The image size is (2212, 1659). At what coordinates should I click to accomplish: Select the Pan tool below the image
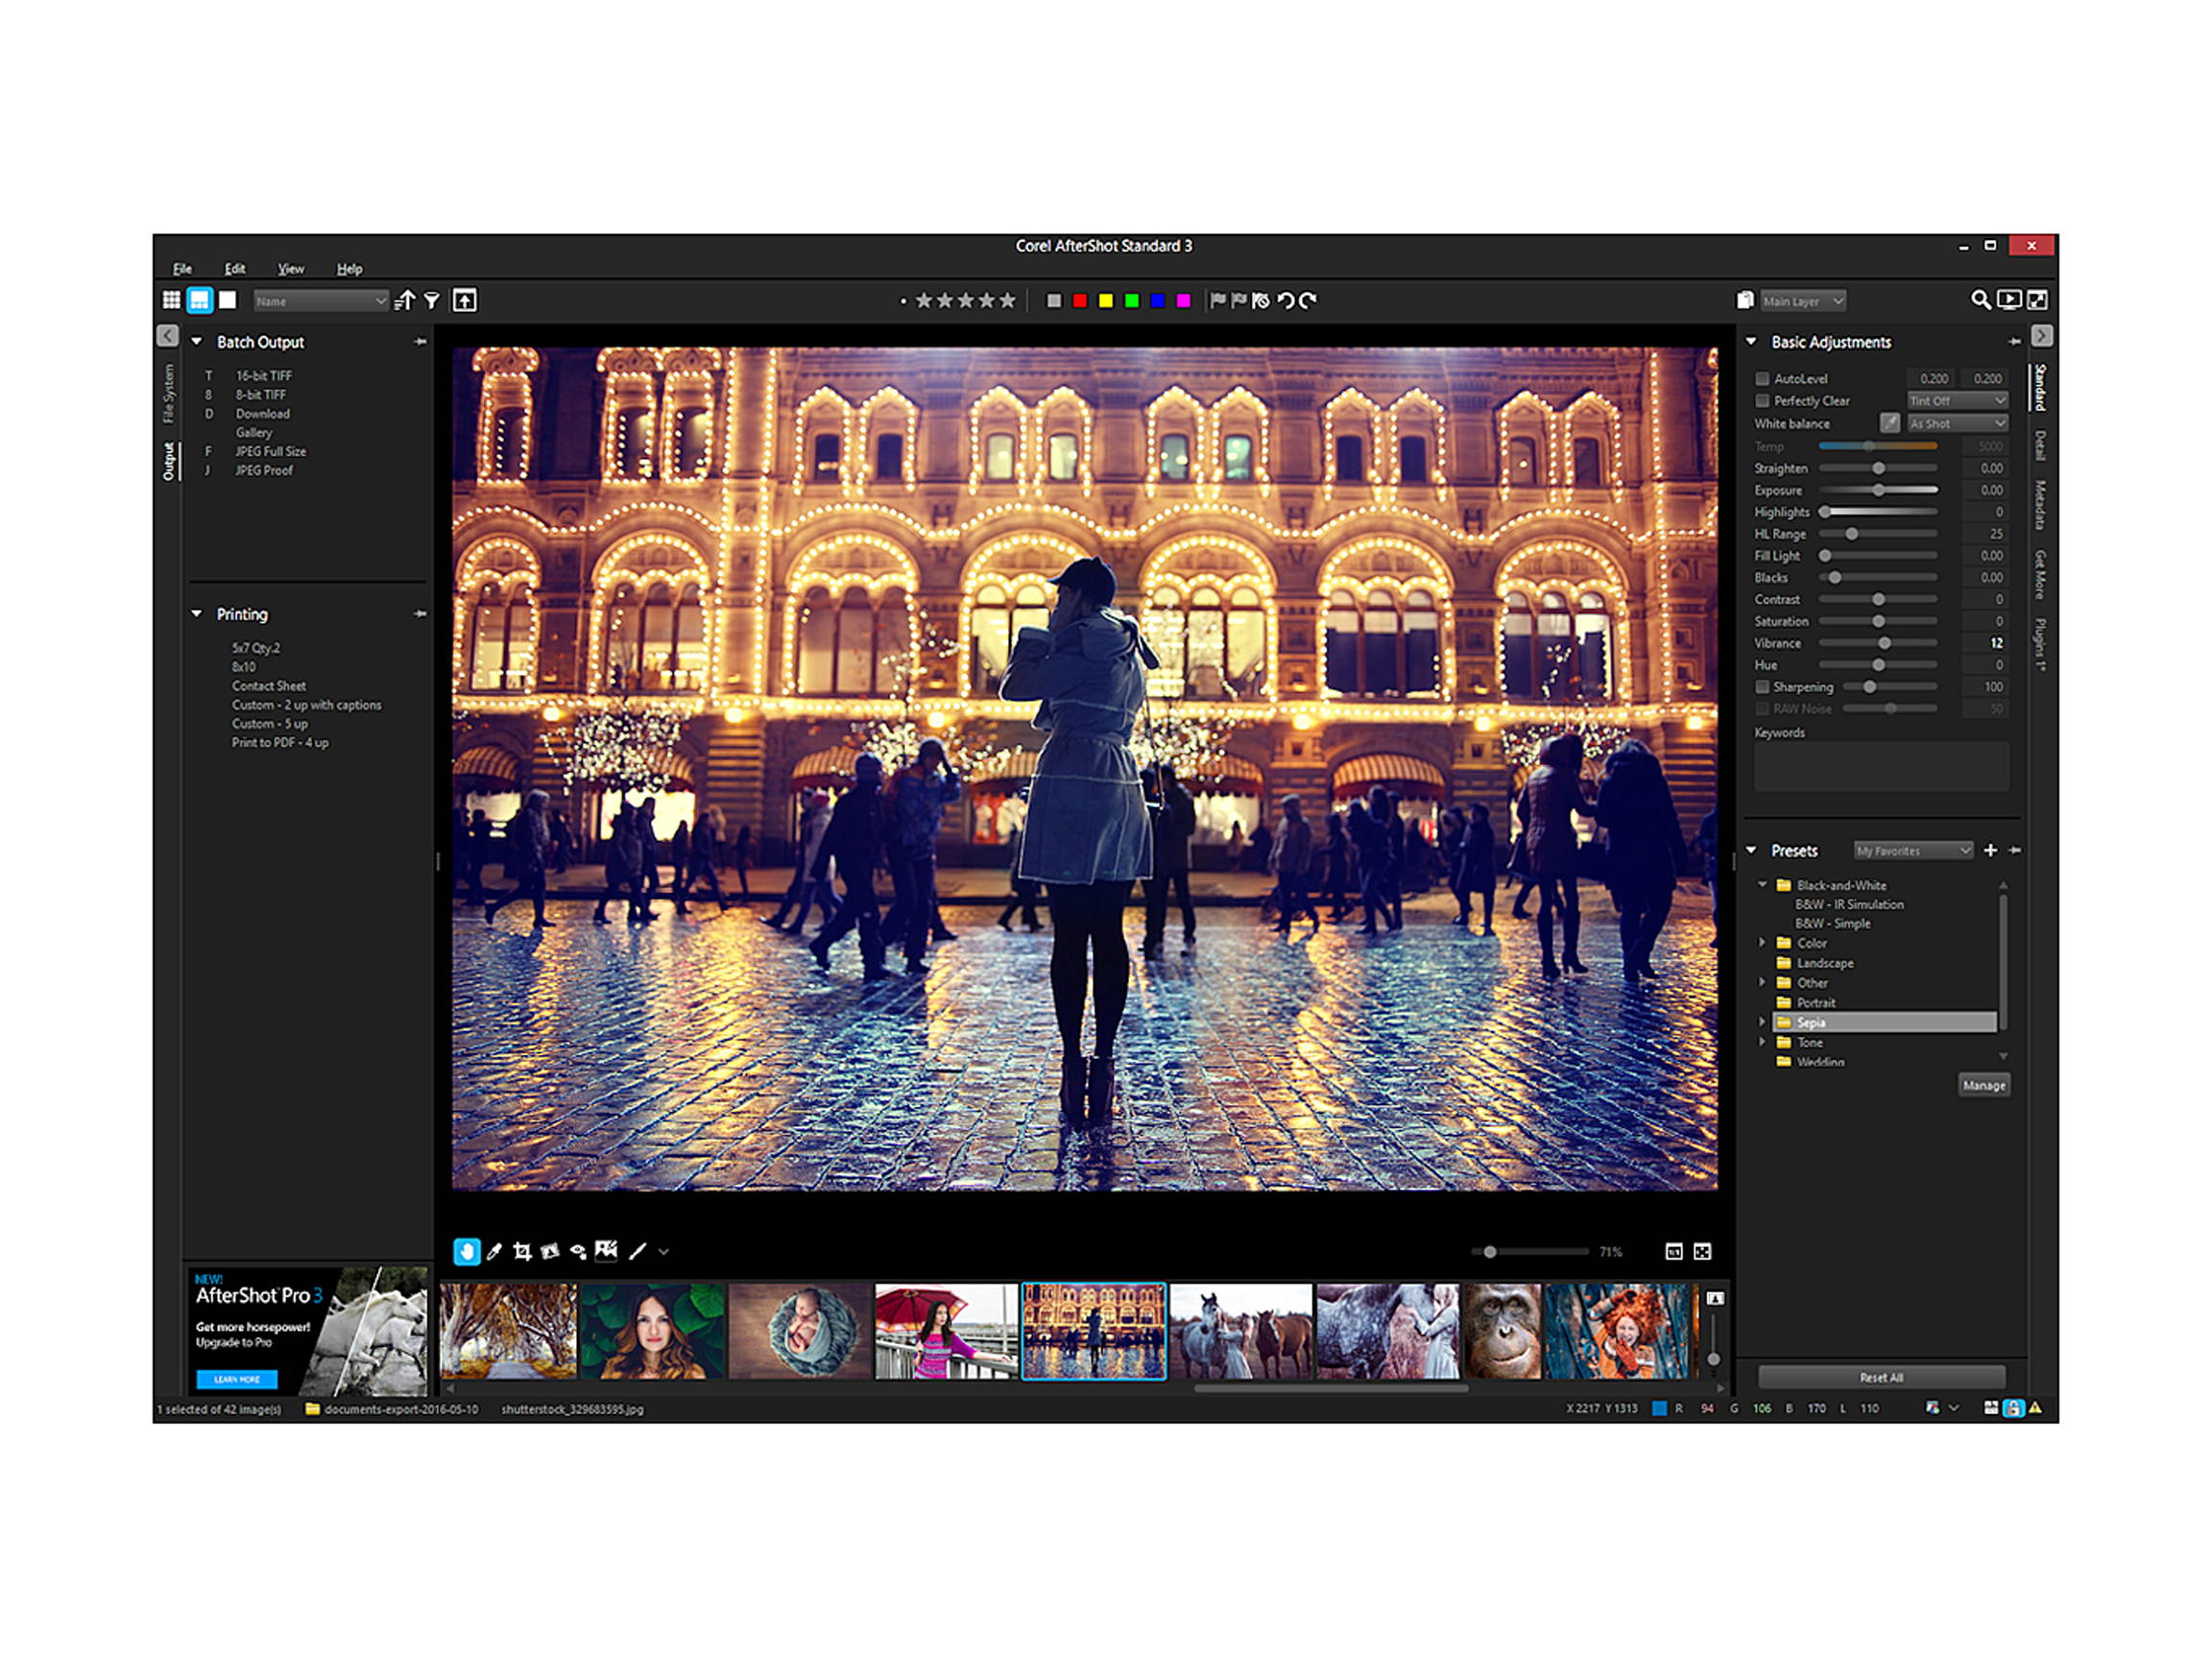(x=466, y=1251)
